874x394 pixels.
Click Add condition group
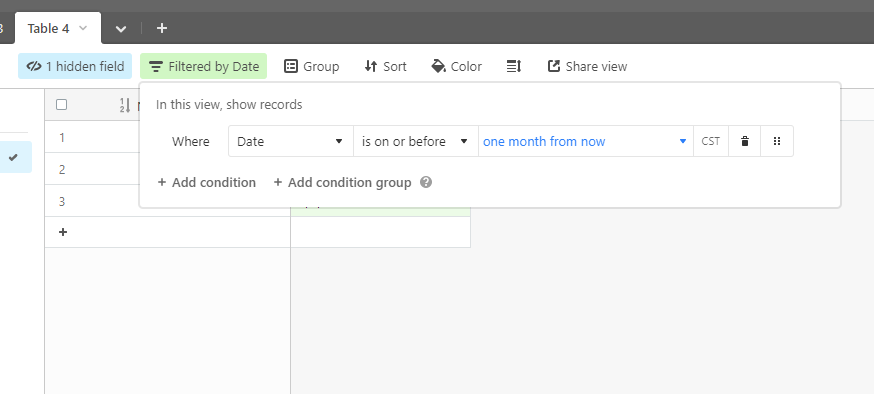(x=342, y=182)
